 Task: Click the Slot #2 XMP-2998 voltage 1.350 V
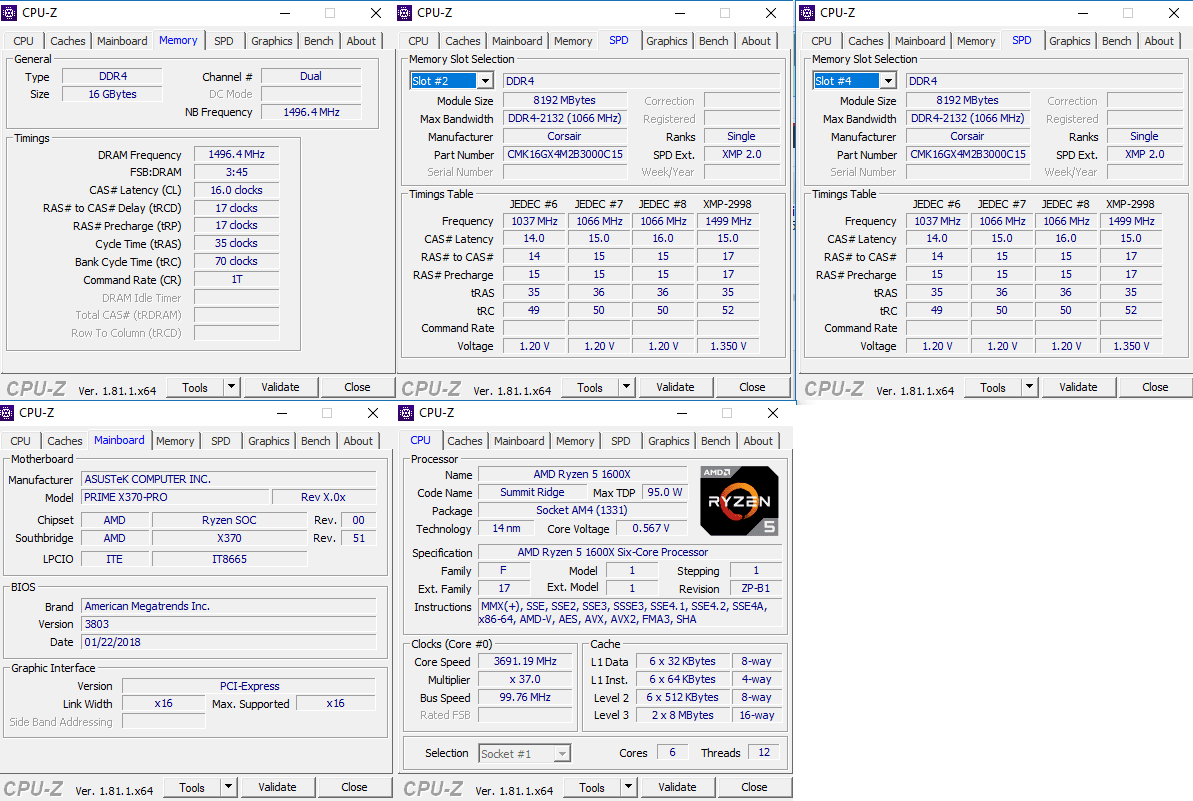pyautogui.click(x=728, y=346)
